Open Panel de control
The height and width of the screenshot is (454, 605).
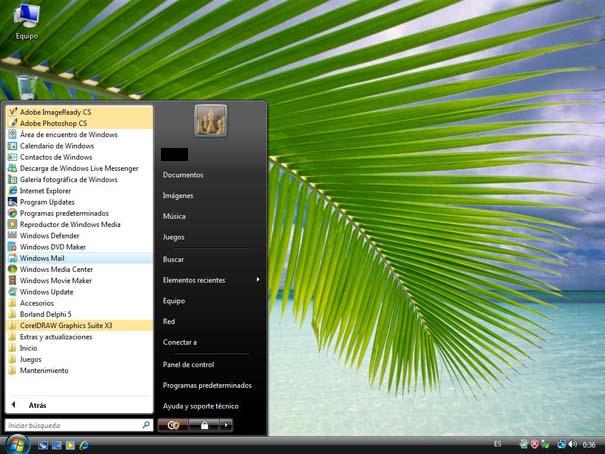(x=188, y=364)
